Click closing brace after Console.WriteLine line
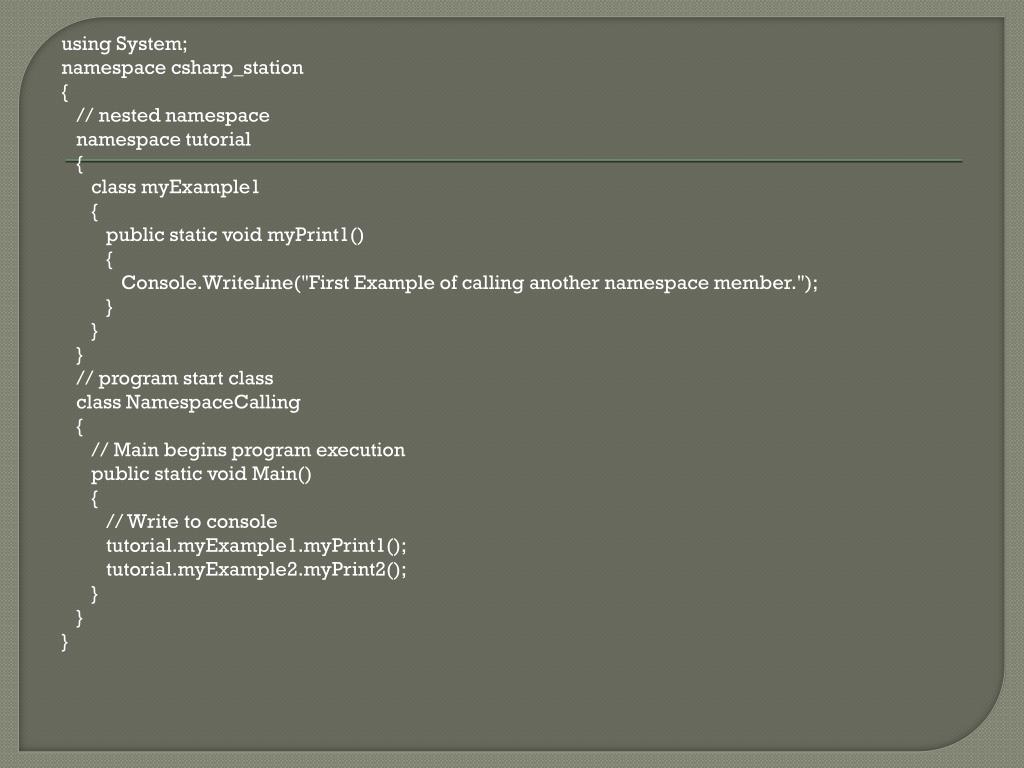This screenshot has width=1024, height=768. click(x=109, y=308)
